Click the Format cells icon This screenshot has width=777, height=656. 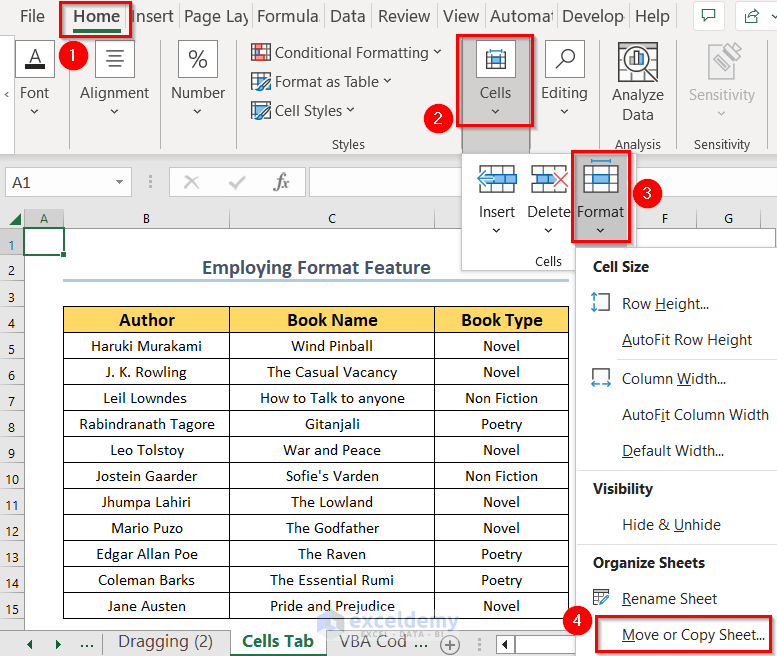(x=600, y=179)
